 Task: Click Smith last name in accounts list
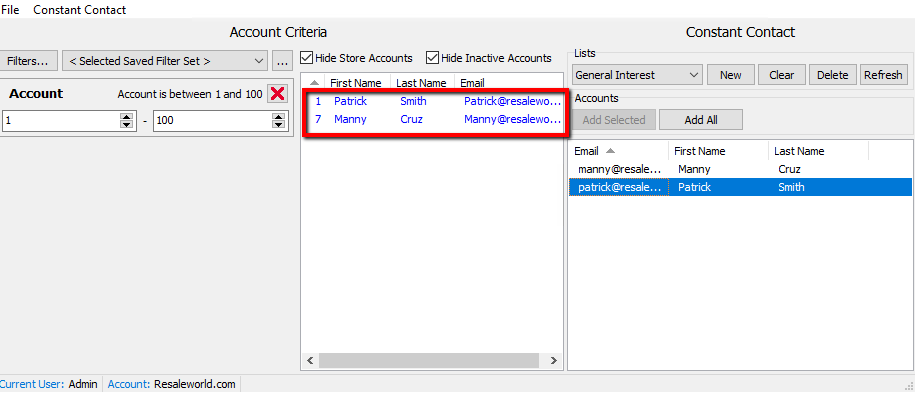(x=413, y=101)
